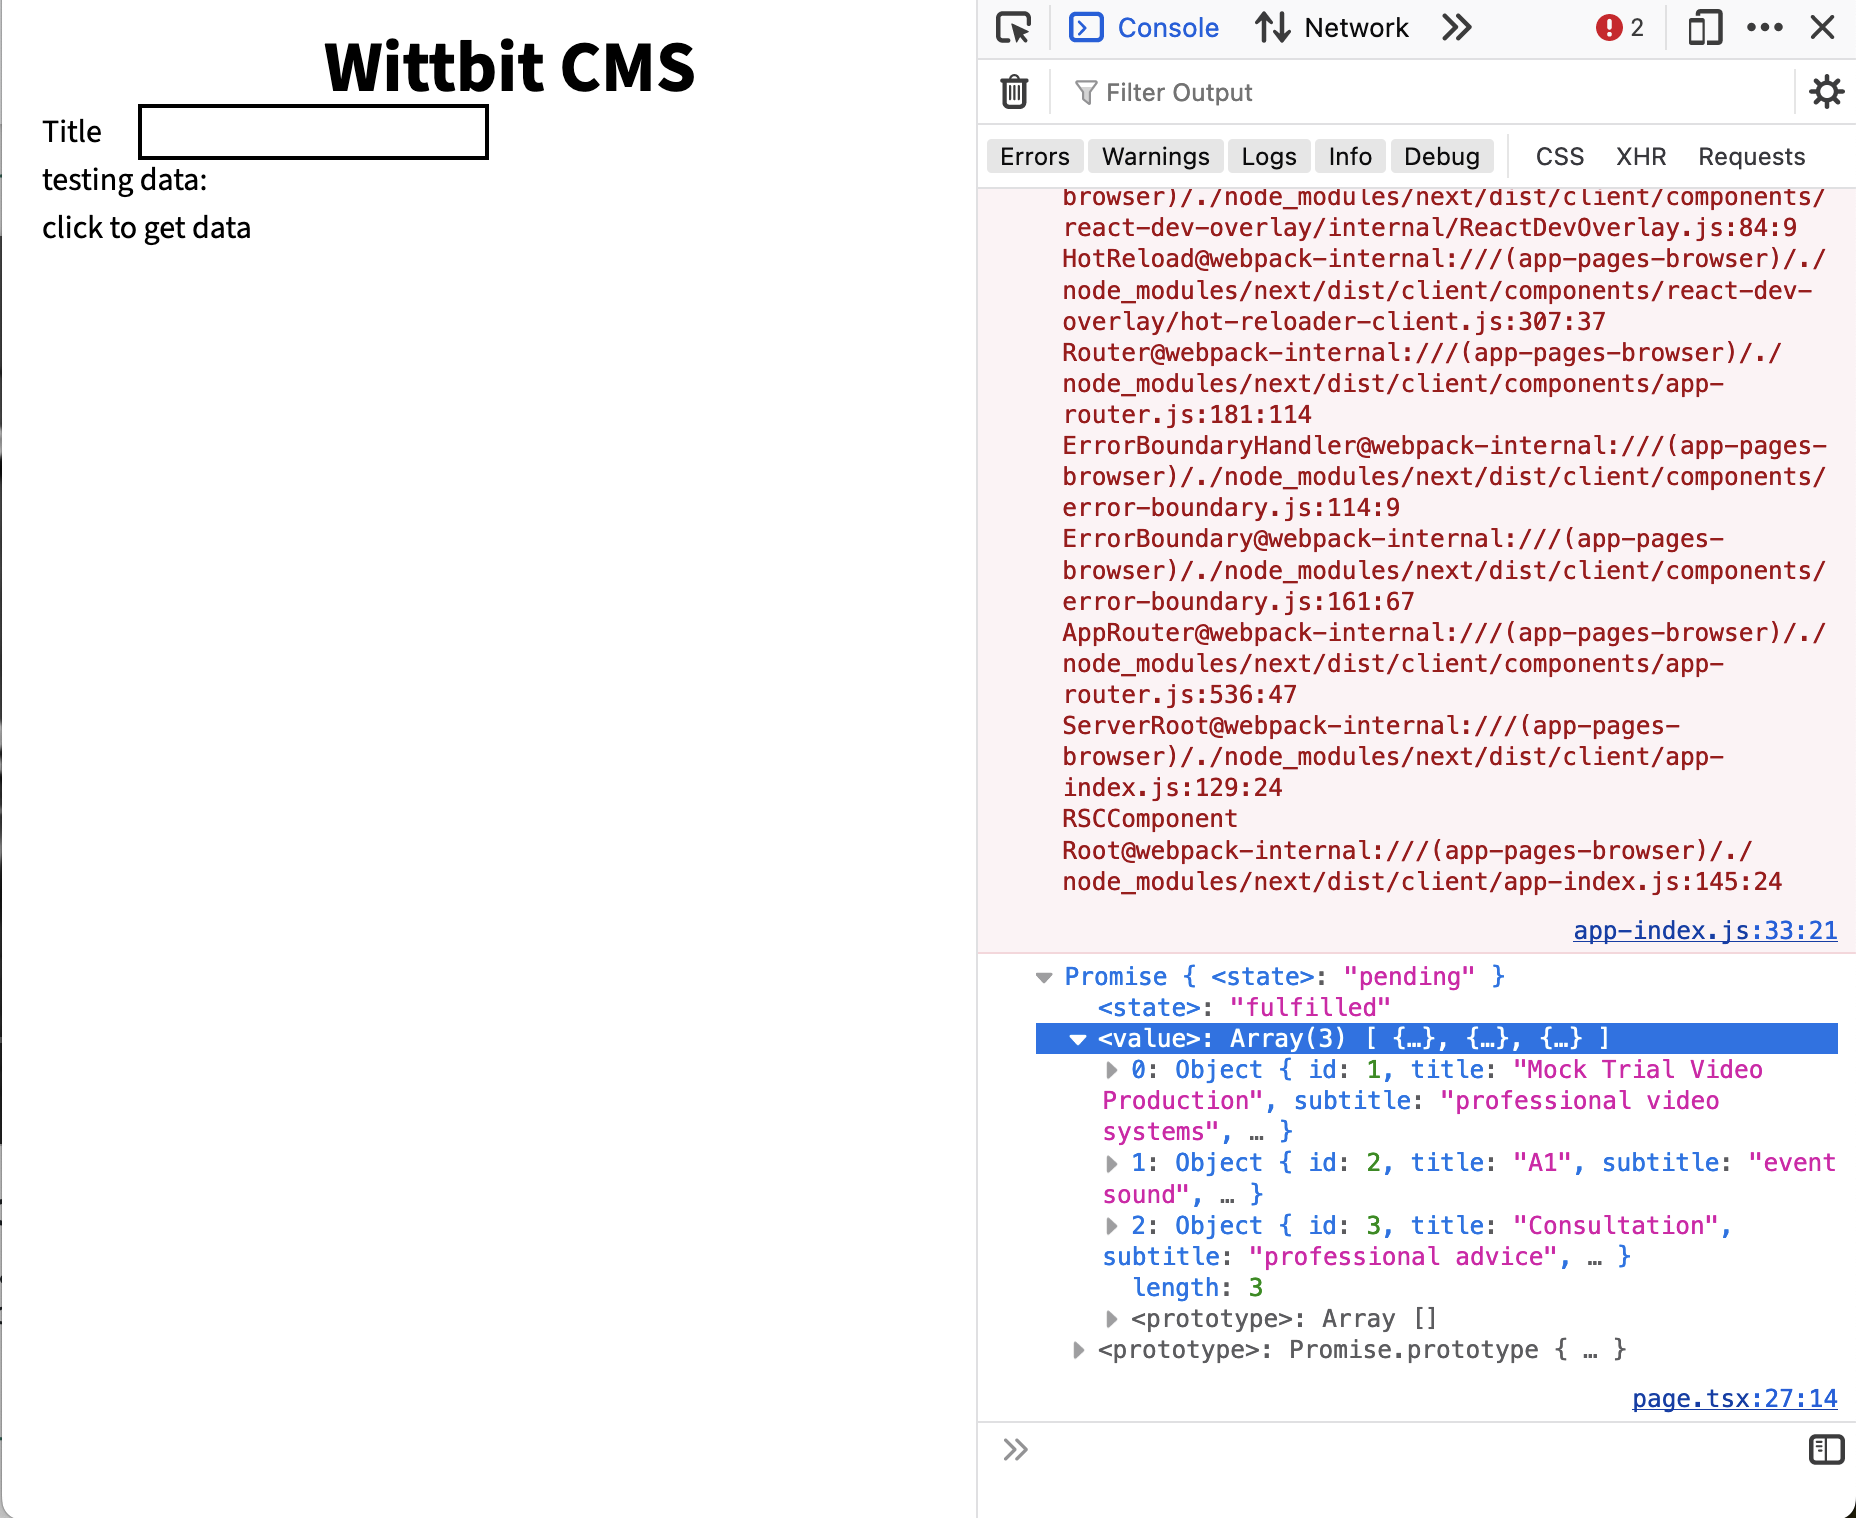The width and height of the screenshot is (1856, 1518).
Task: Click the RSCComponent stack trace line
Action: point(1149,819)
